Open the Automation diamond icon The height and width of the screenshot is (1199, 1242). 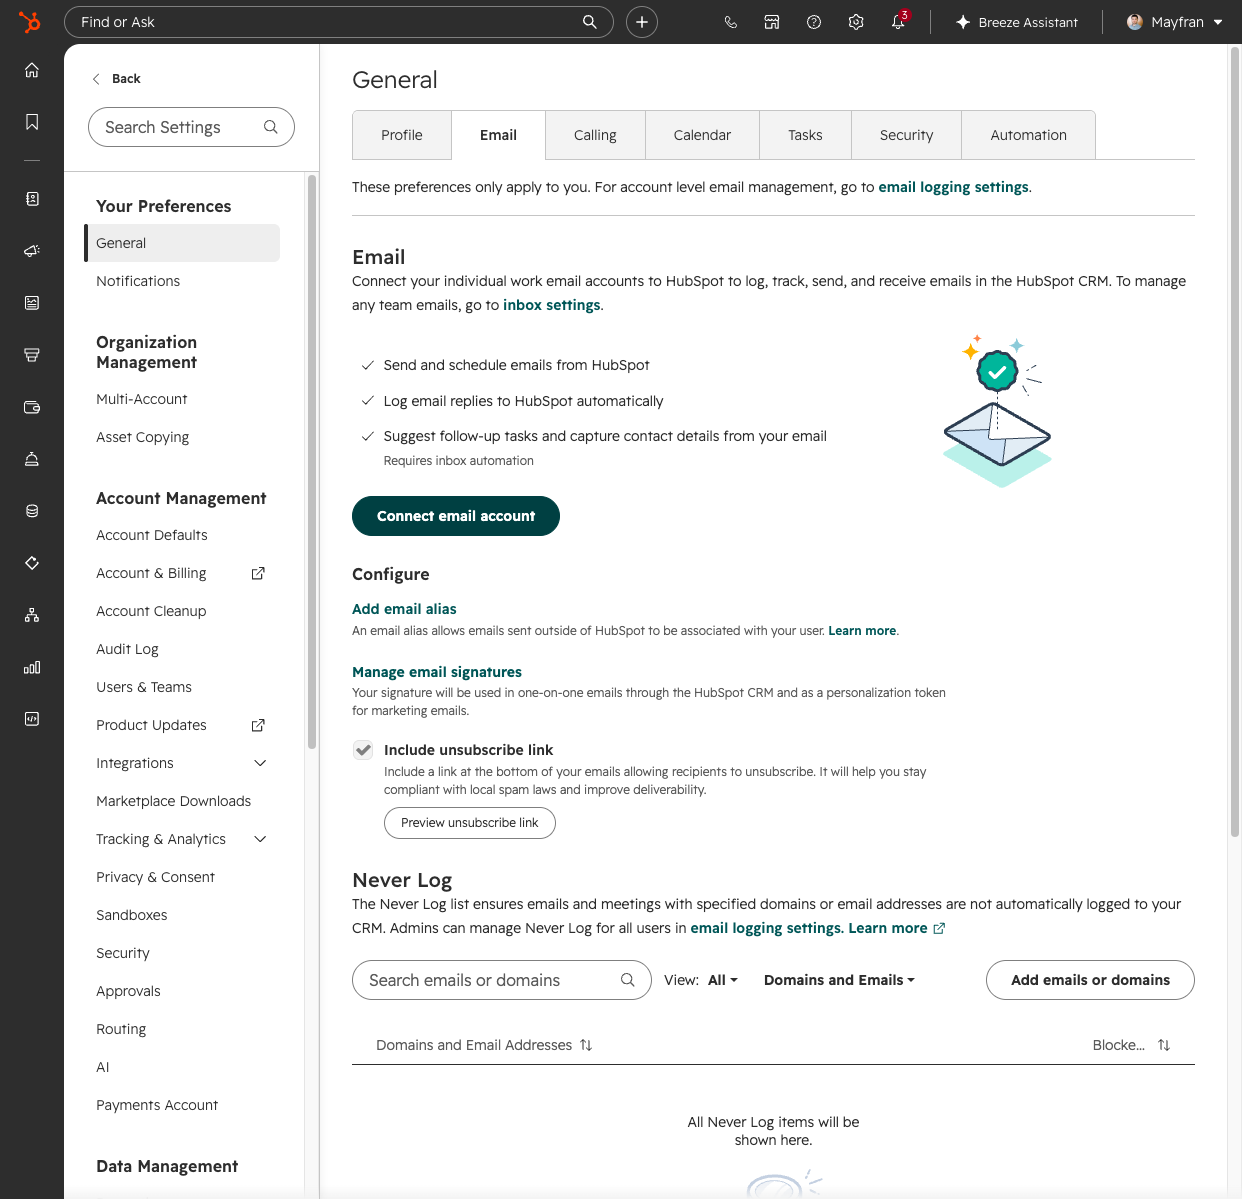[32, 563]
